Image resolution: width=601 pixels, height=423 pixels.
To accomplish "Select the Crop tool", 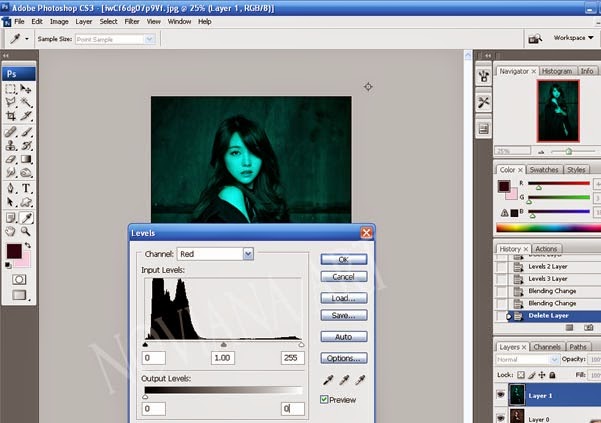I will (x=10, y=116).
